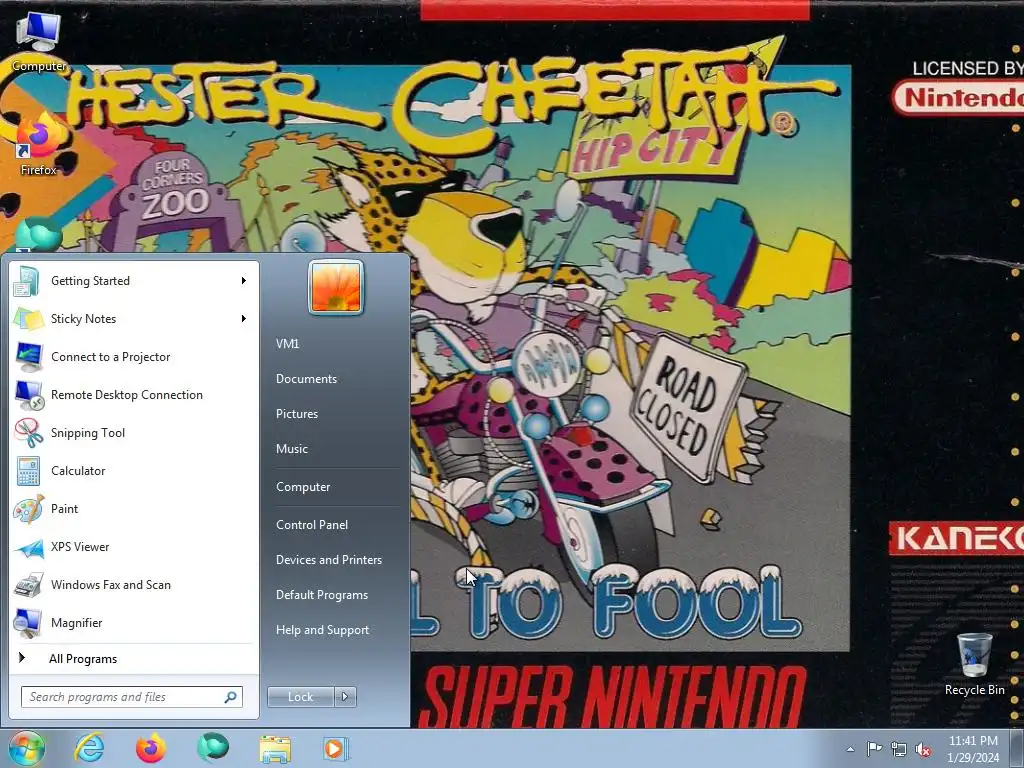This screenshot has height=768, width=1024.
Task: Expand All Programs list
Action: (x=134, y=659)
